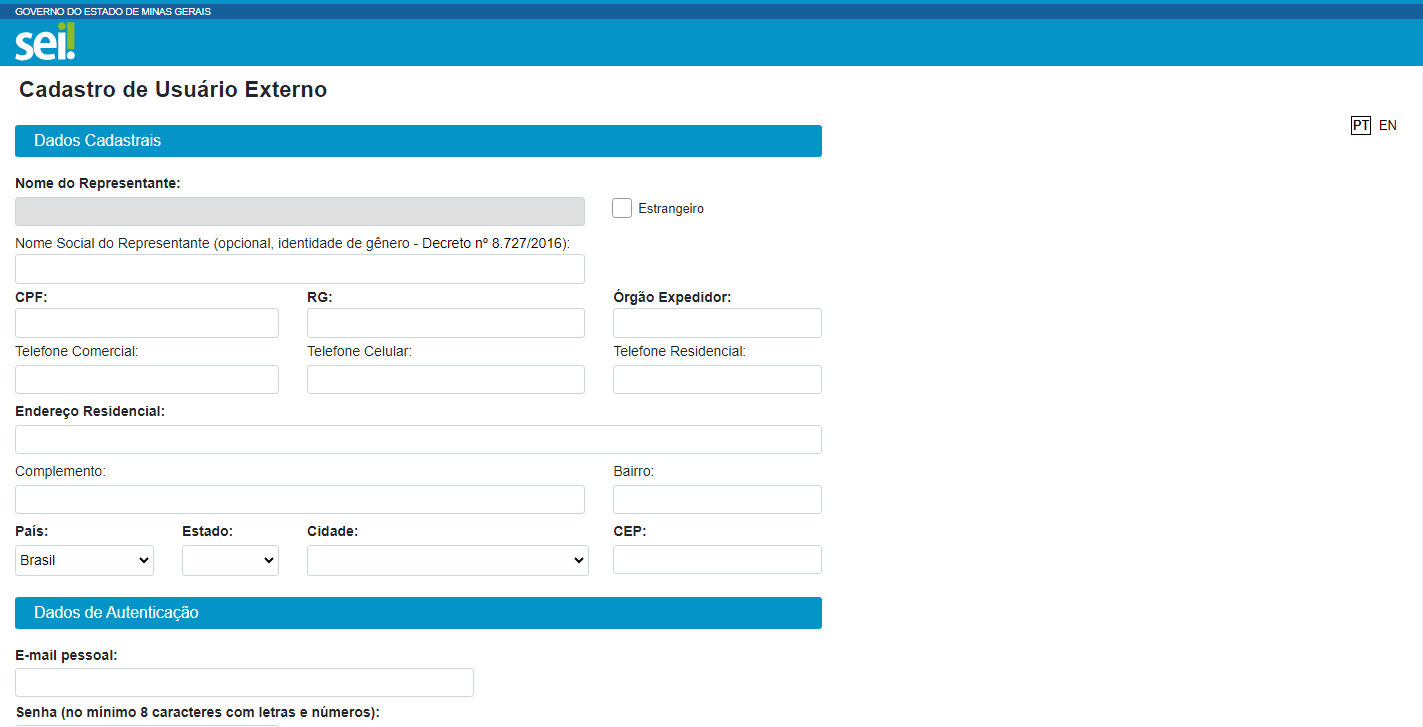
Task: Click the SEI logo in header
Action: click(44, 43)
